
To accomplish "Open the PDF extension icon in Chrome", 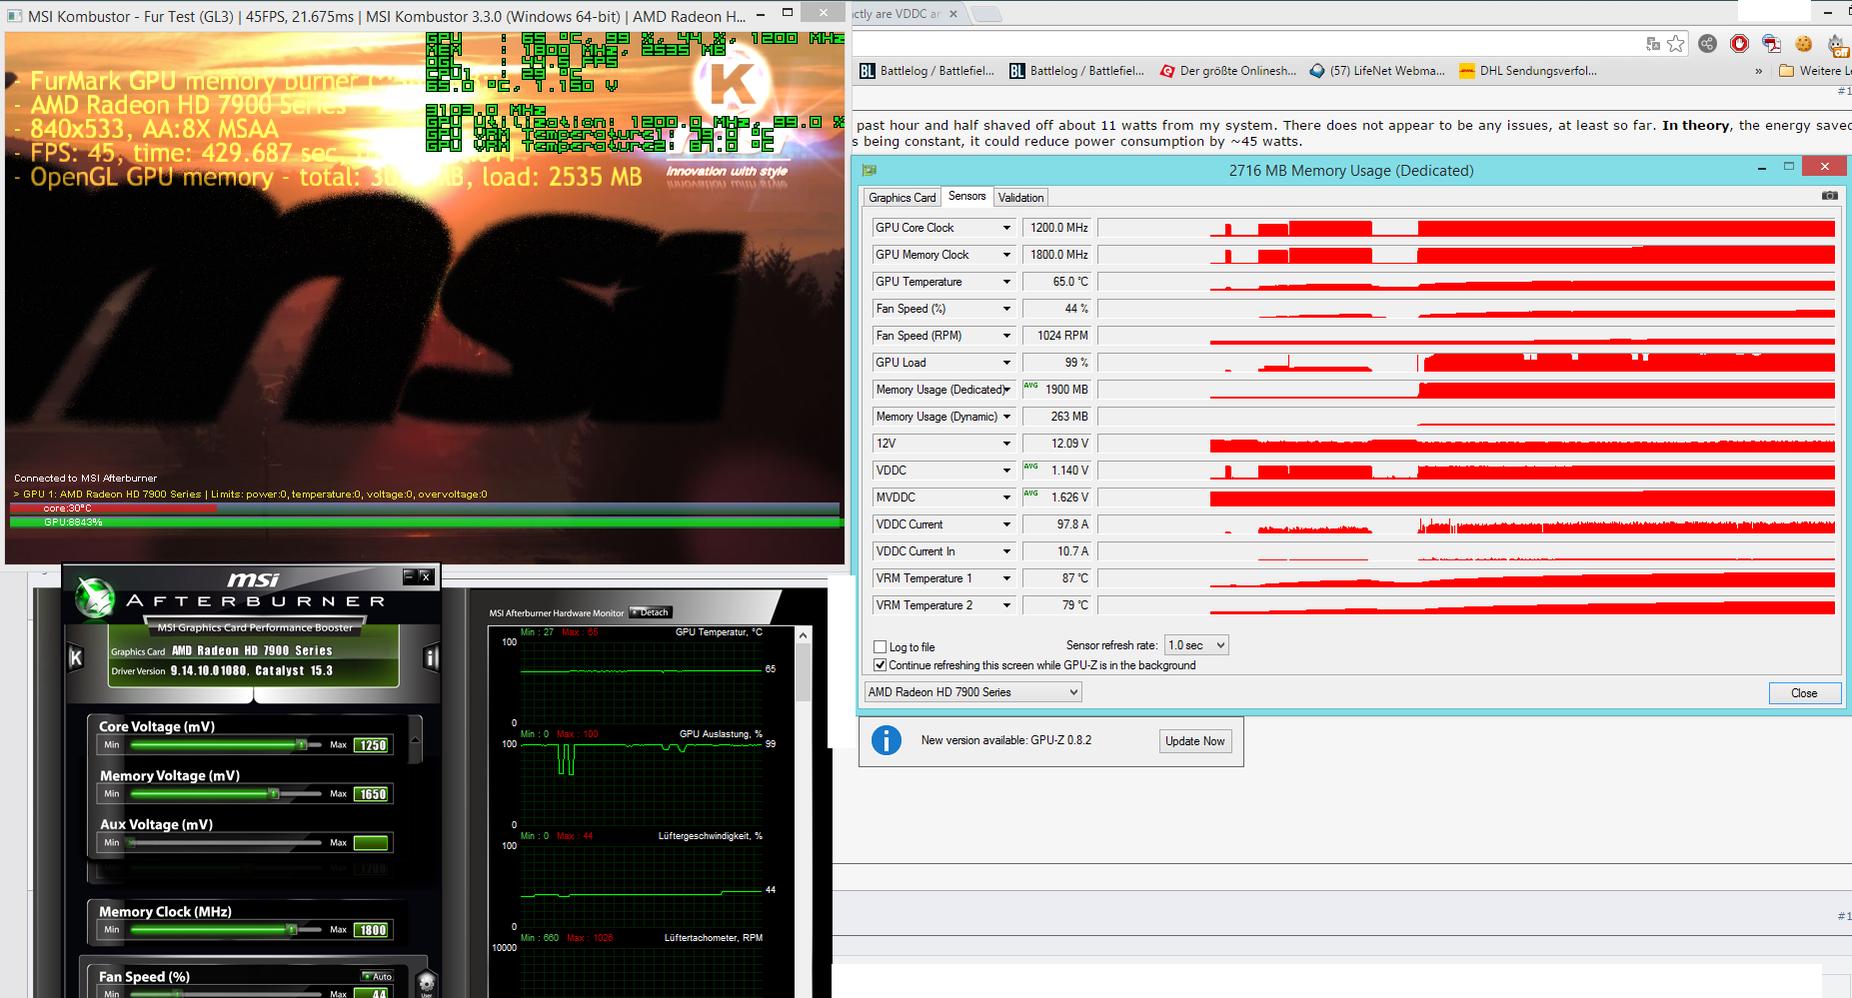I will tap(1771, 43).
